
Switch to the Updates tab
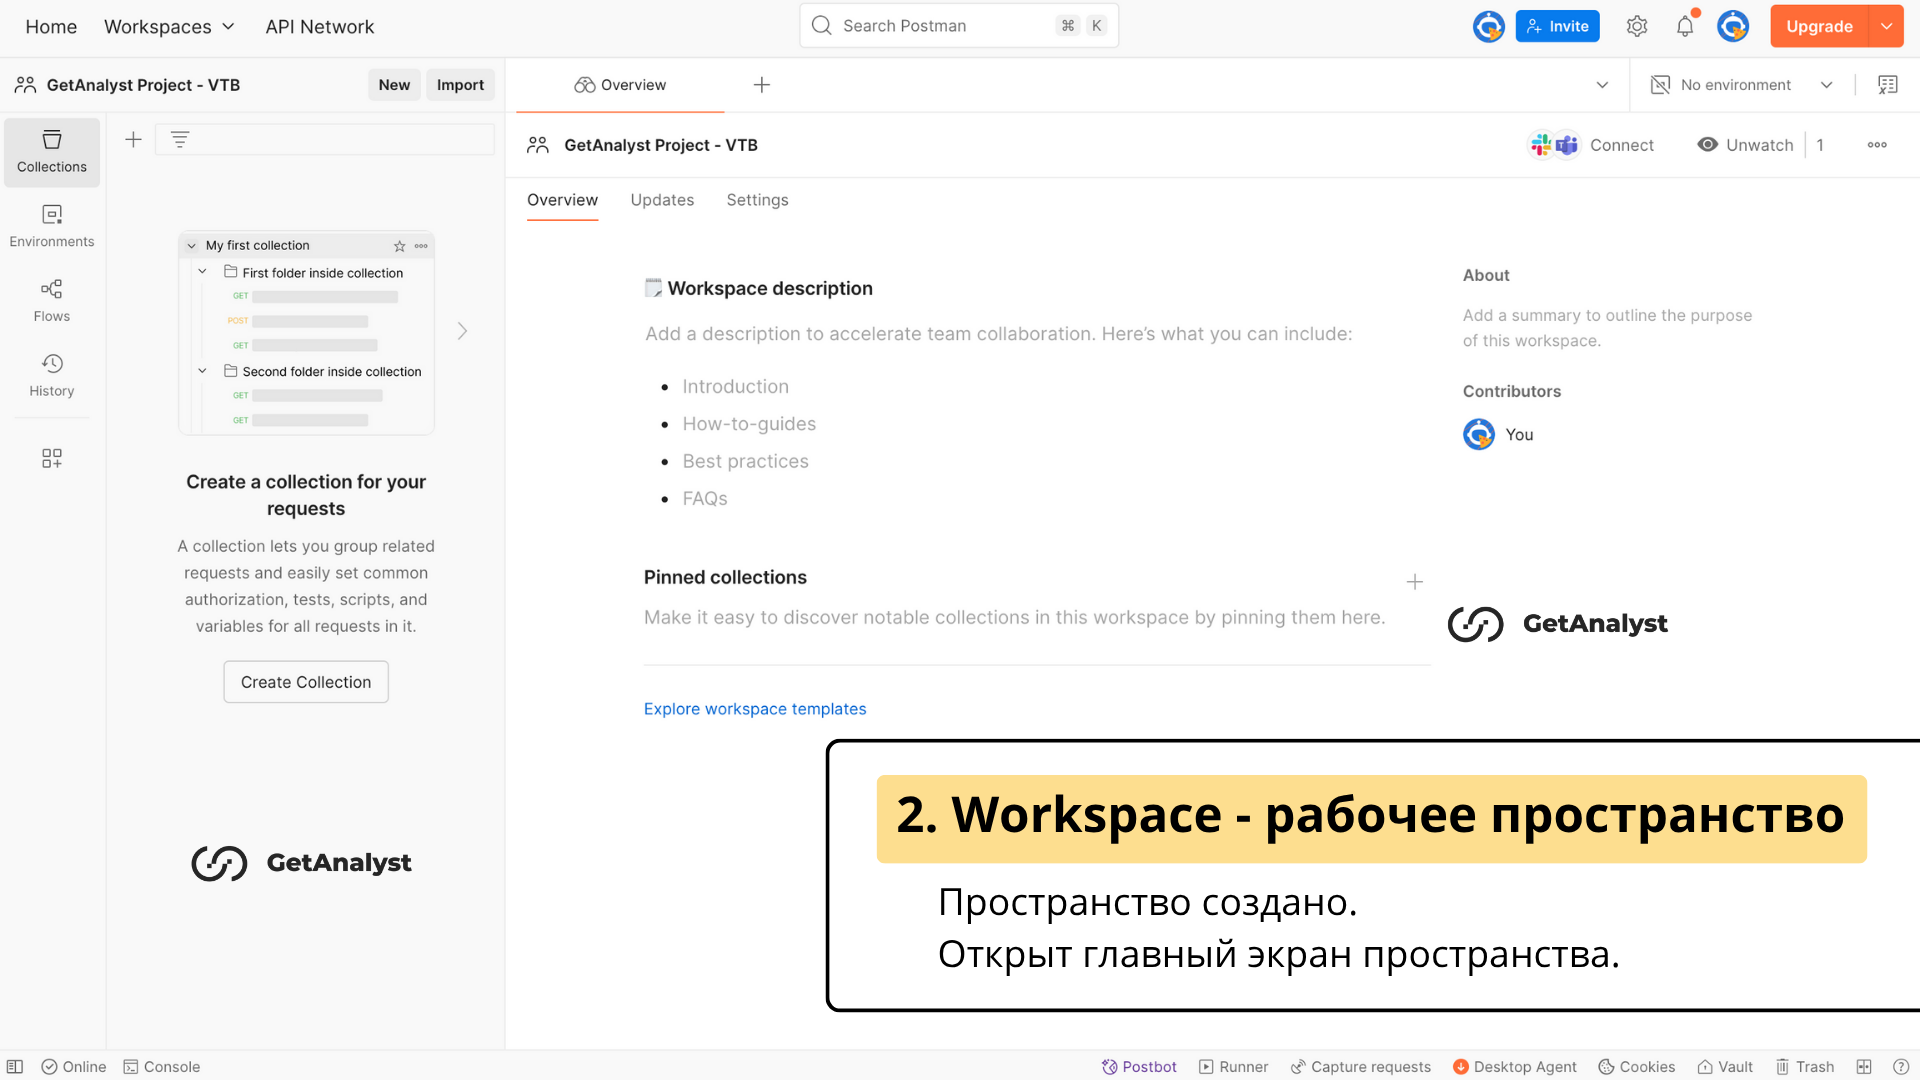tap(662, 200)
